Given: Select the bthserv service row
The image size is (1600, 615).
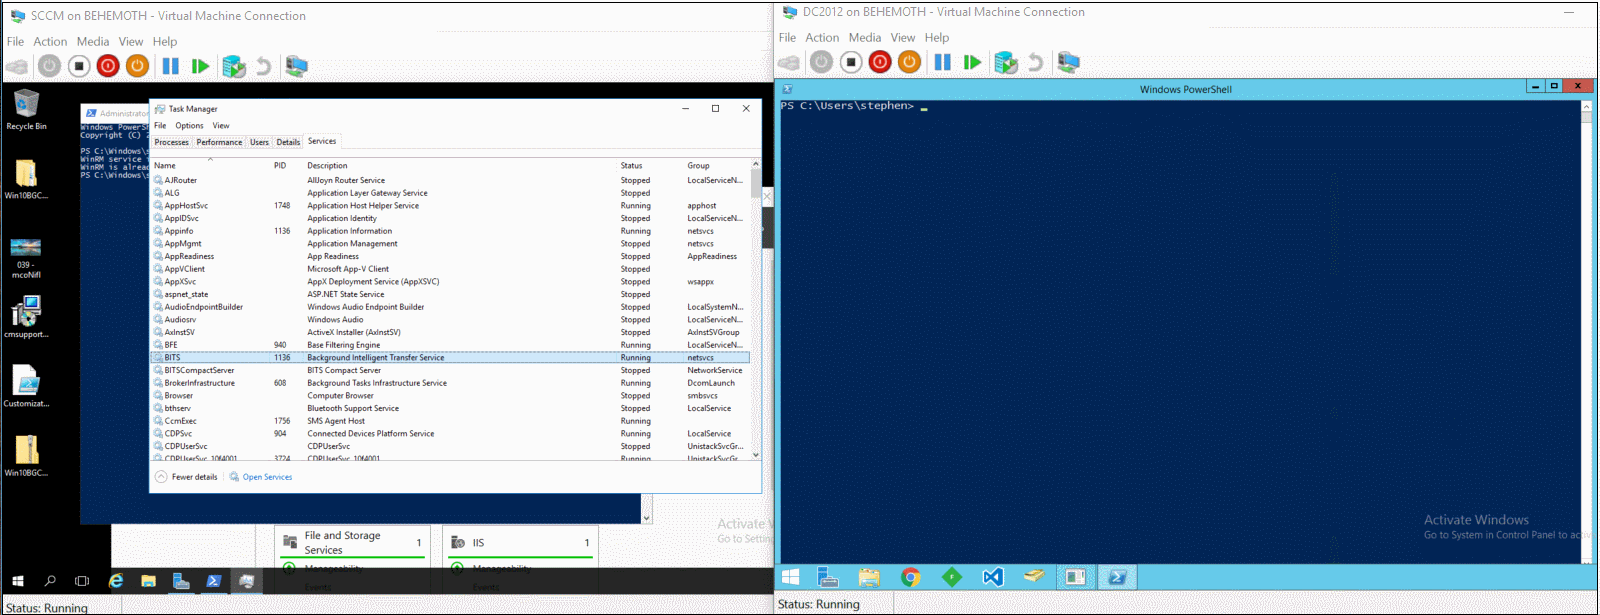Looking at the screenshot, I should point(450,408).
